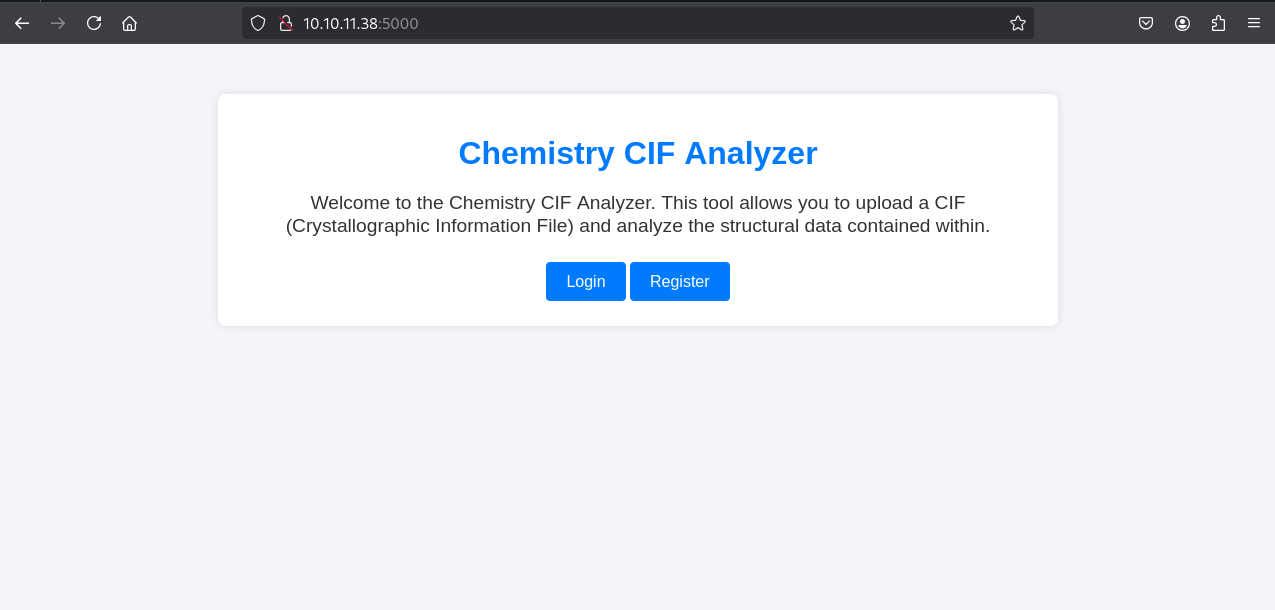Image resolution: width=1275 pixels, height=610 pixels.
Task: Open the extensions puzzle-piece panel
Action: [1218, 23]
